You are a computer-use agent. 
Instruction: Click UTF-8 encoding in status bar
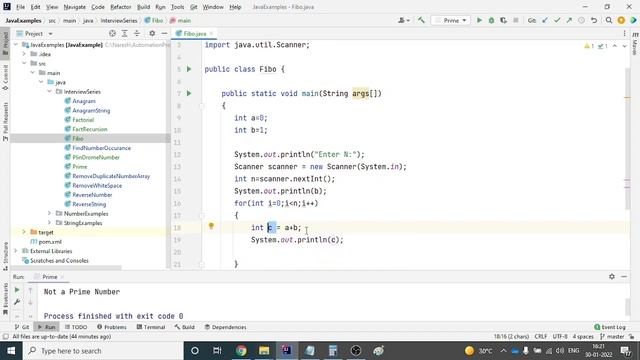click(x=560, y=337)
